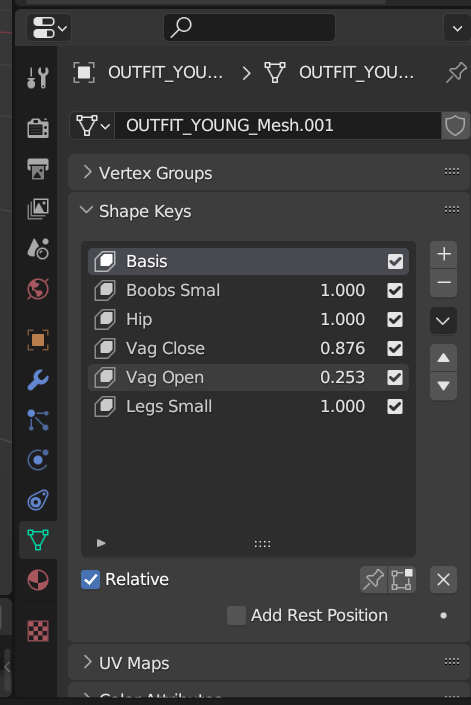This screenshot has width=471, height=705.
Task: Open the View Layer properties tab
Action: (x=38, y=209)
